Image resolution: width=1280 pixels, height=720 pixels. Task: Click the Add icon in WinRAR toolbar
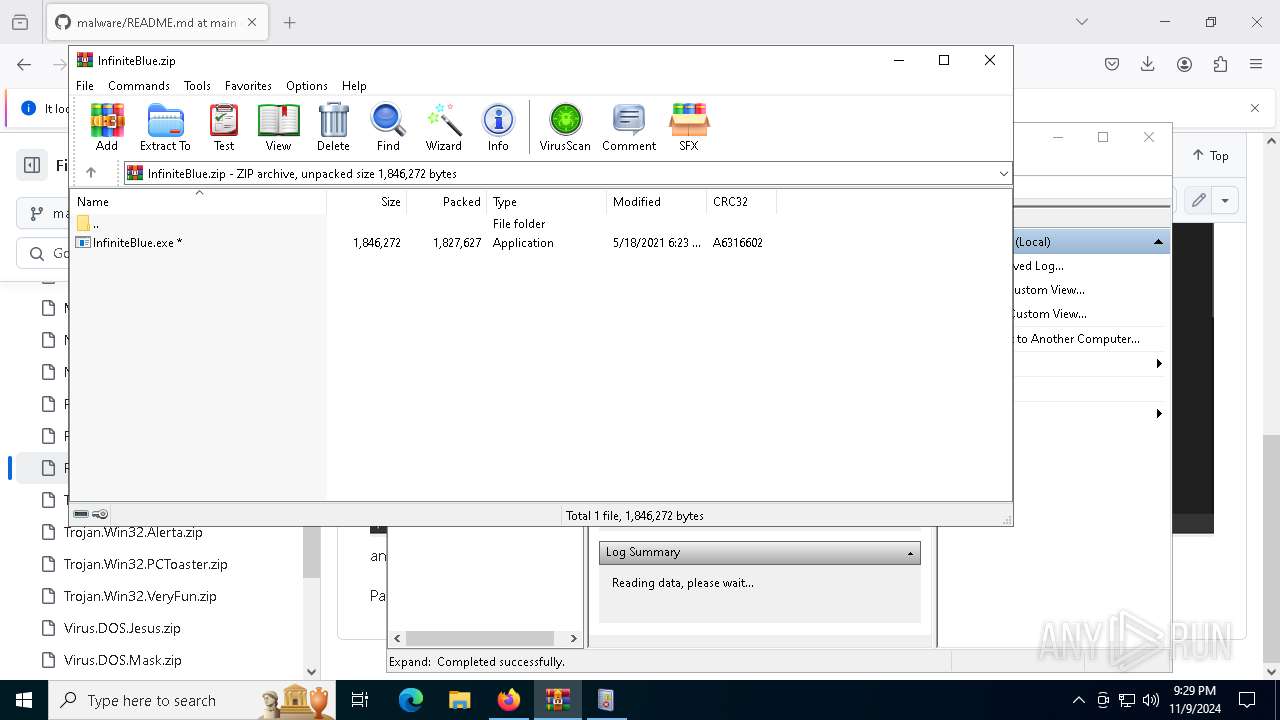click(x=107, y=127)
